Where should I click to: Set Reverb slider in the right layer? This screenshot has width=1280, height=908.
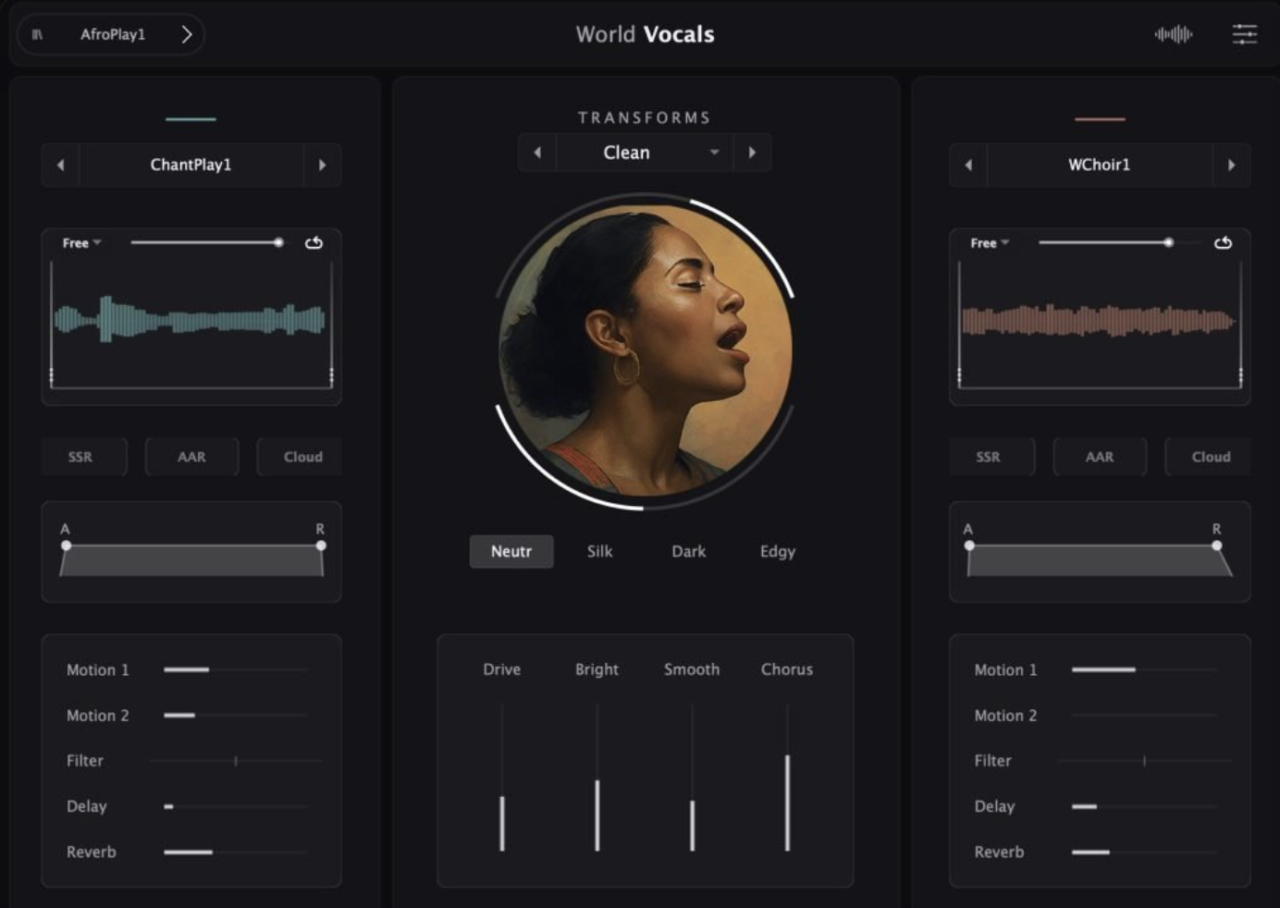click(x=1144, y=852)
